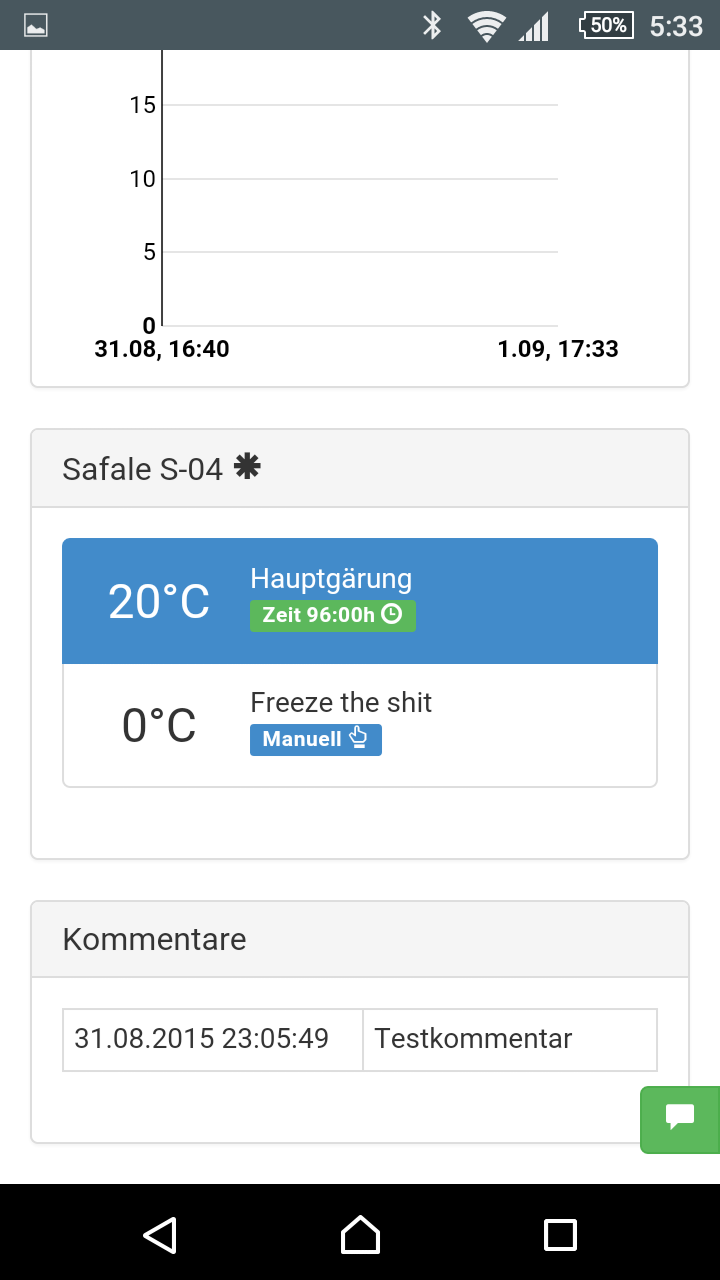Tap the clock icon in the Zeit badge
The image size is (720, 1280).
(392, 615)
